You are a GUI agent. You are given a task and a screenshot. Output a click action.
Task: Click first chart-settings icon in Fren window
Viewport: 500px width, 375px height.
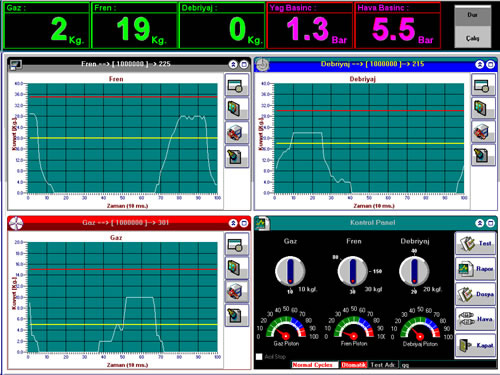click(237, 85)
